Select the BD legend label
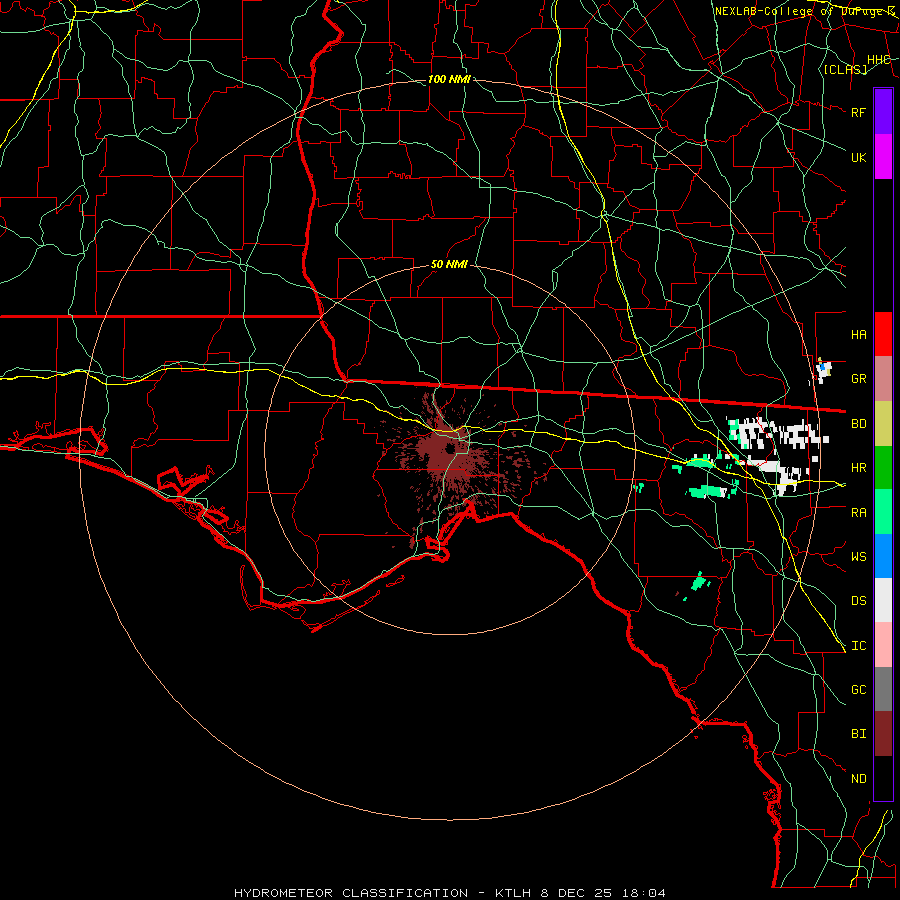Image resolution: width=900 pixels, height=900 pixels. [x=859, y=424]
